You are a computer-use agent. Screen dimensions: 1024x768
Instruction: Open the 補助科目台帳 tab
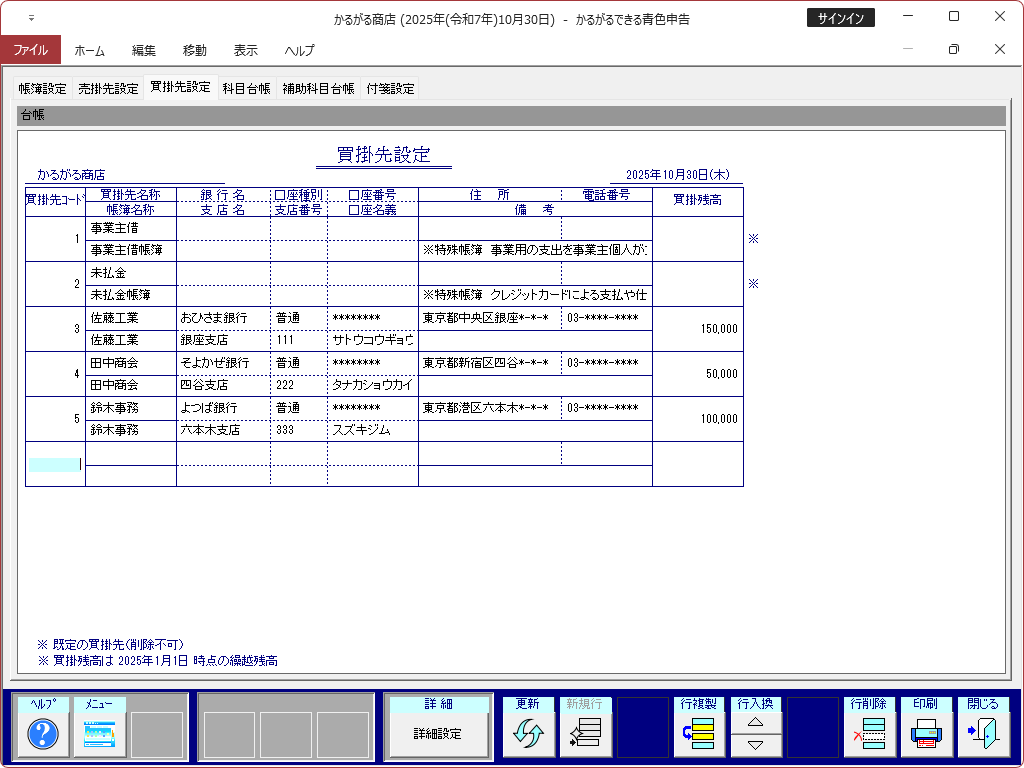pos(318,88)
